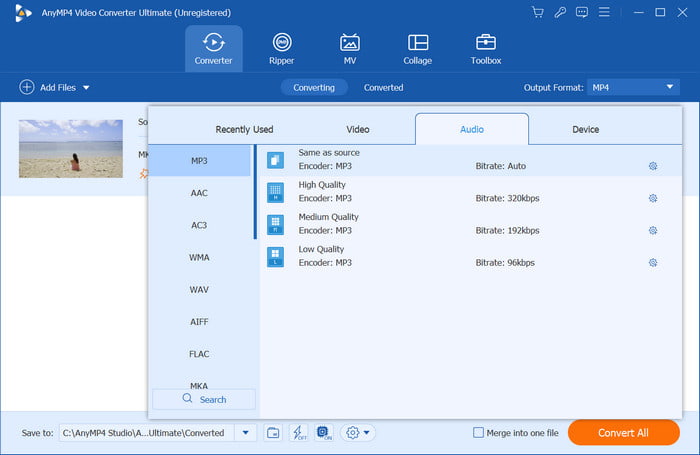Open the feedback chat bubble icon
The width and height of the screenshot is (700, 455).
(582, 12)
